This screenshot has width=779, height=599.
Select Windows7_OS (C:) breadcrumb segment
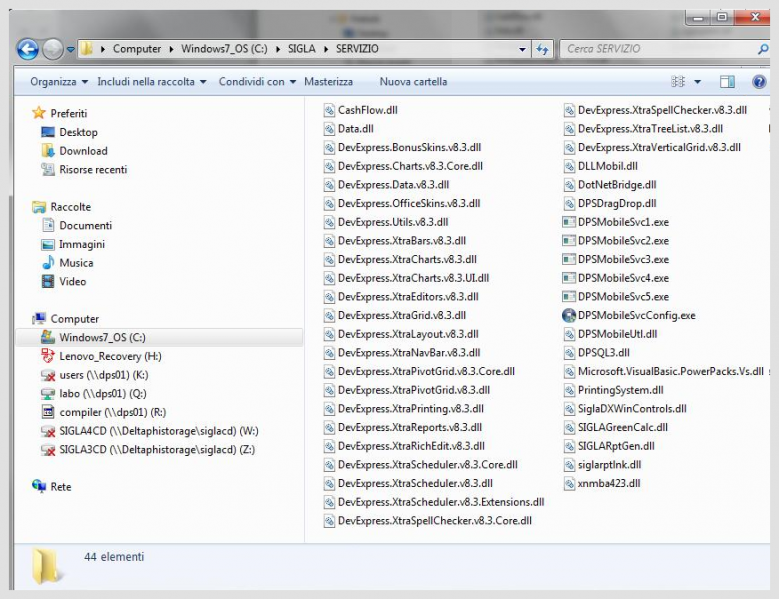224,49
